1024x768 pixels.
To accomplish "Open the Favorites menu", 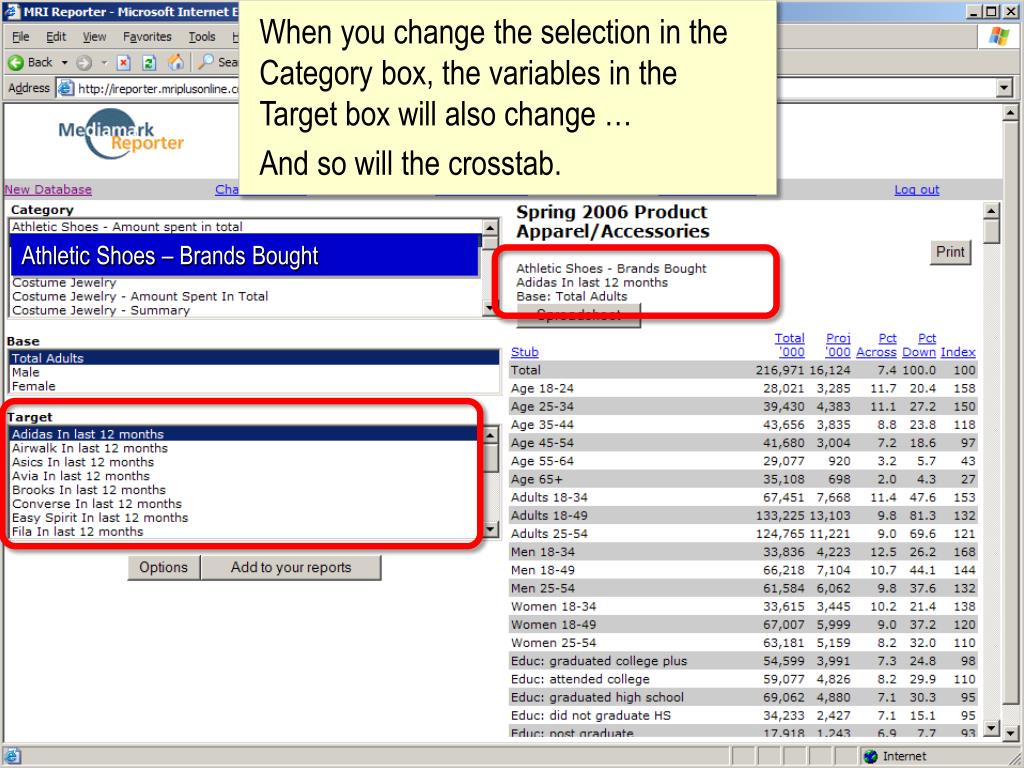I will (x=147, y=37).
